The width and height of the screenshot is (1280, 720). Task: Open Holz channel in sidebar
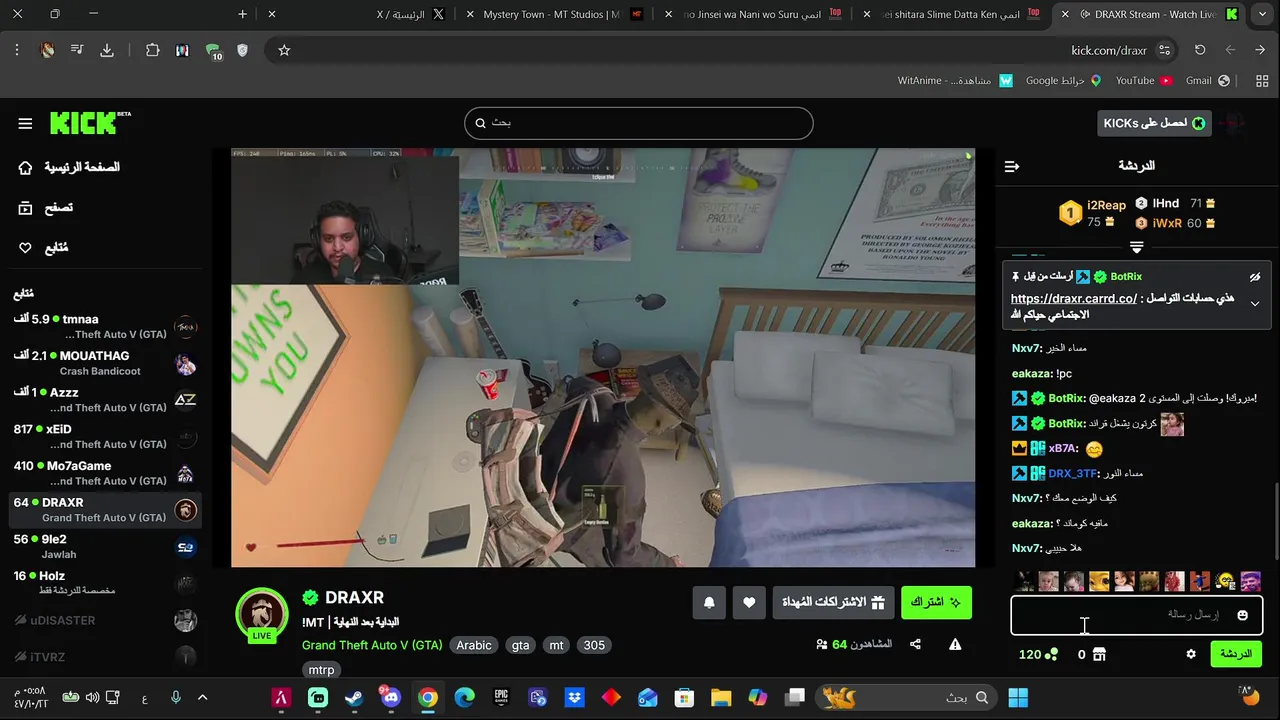pos(105,583)
